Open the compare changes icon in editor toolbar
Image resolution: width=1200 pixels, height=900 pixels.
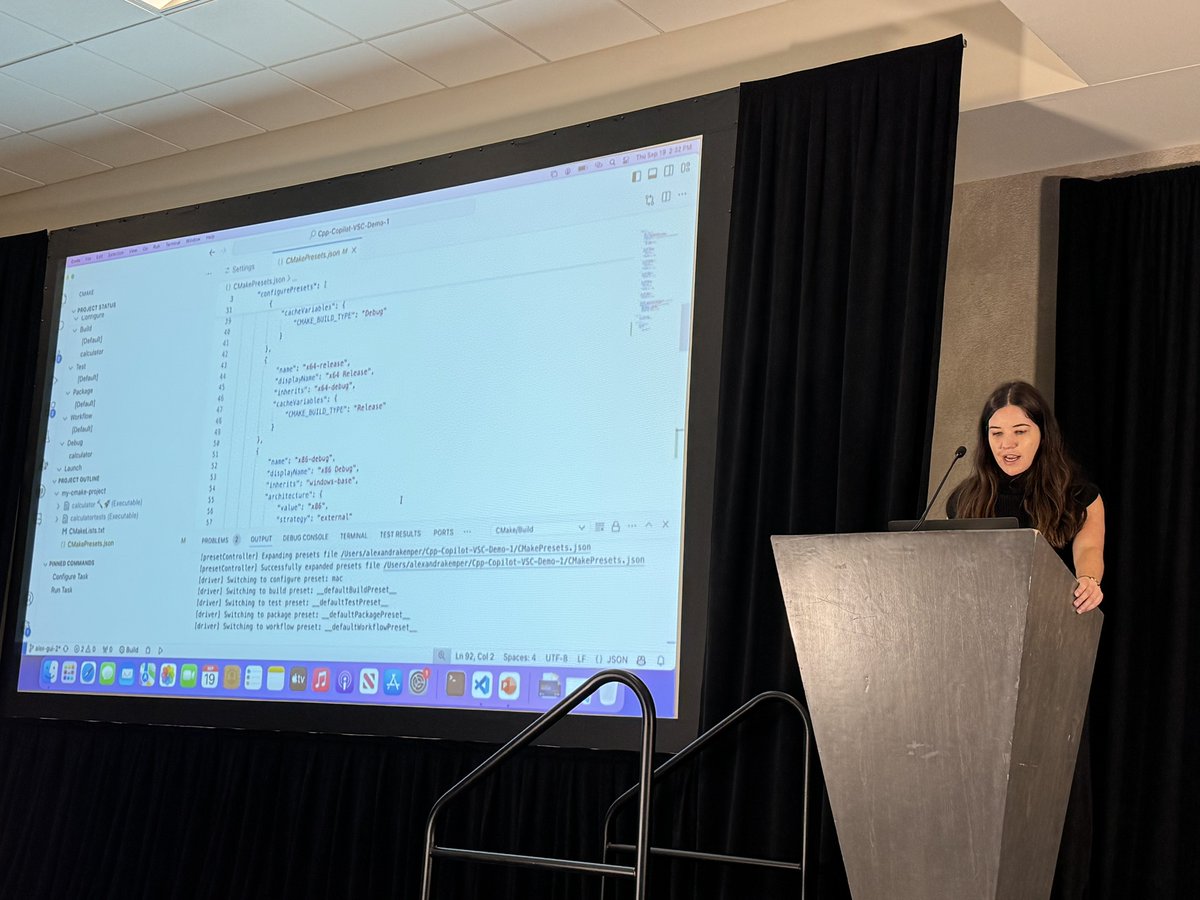650,198
